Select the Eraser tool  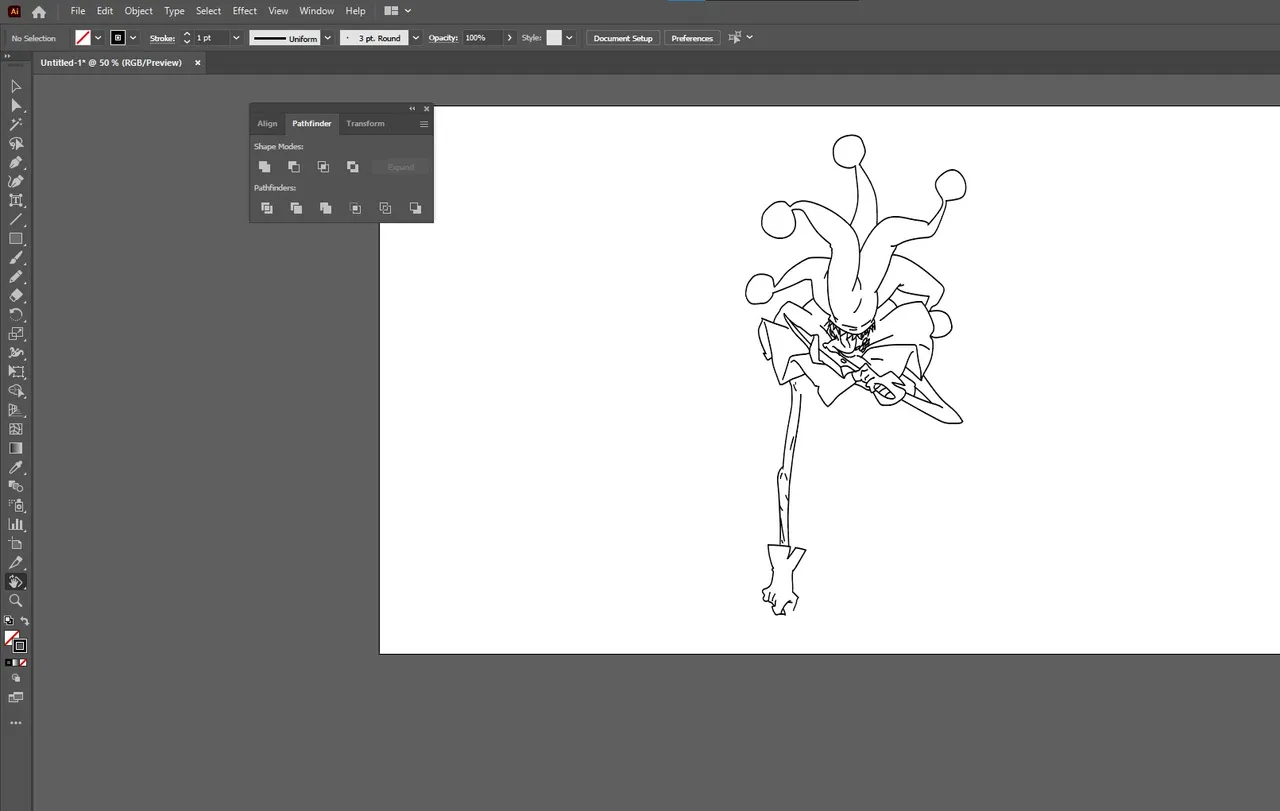(x=16, y=296)
